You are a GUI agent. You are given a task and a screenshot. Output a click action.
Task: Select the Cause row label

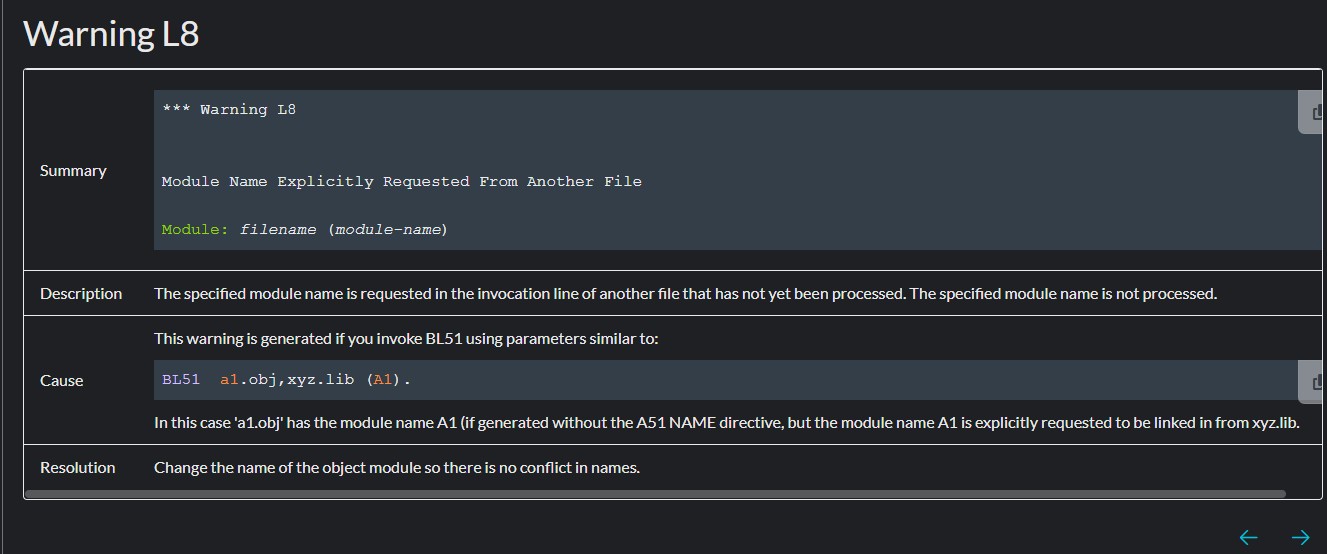61,381
